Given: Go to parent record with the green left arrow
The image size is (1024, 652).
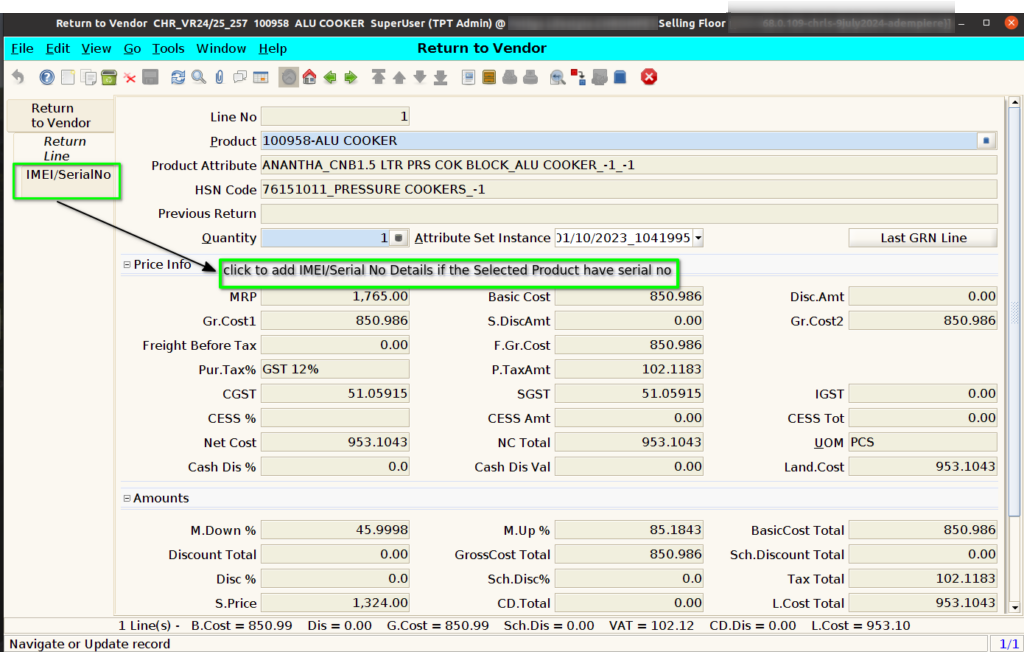Looking at the screenshot, I should 330,77.
